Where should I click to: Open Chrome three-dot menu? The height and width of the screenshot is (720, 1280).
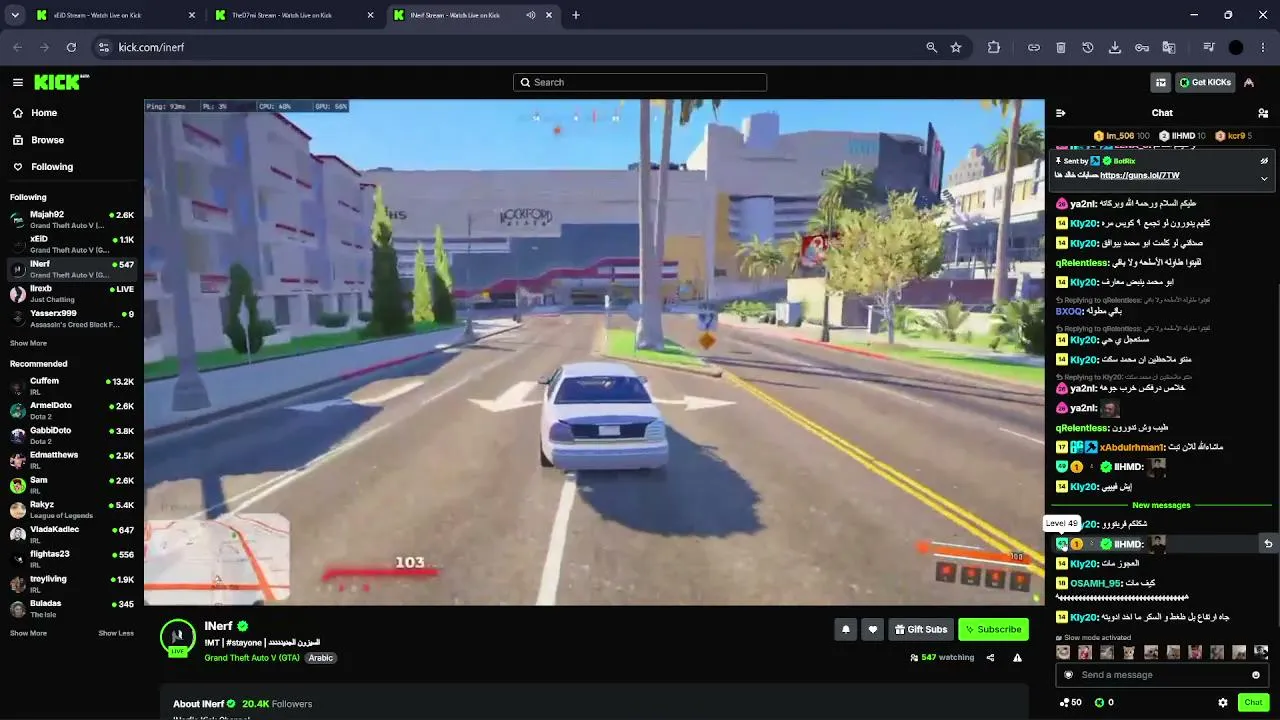pyautogui.click(x=1264, y=47)
